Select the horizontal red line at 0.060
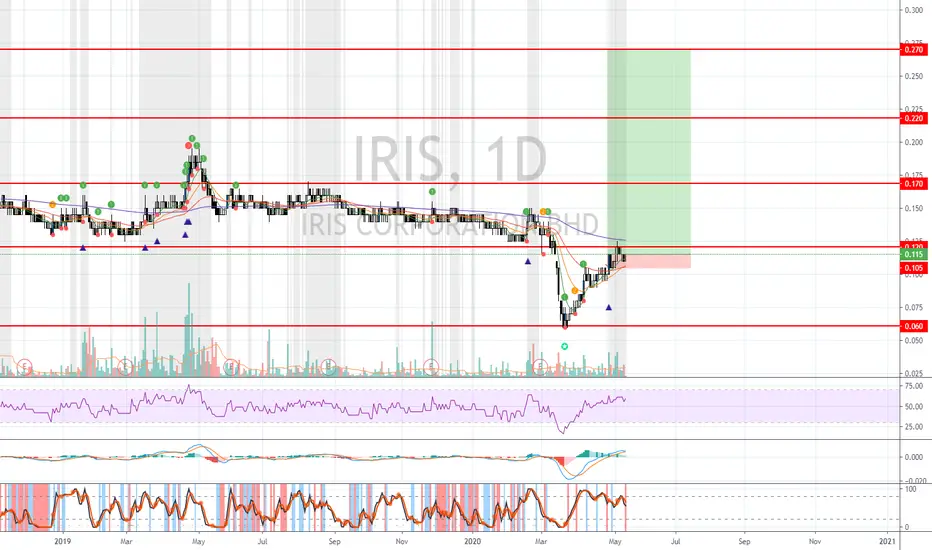The image size is (932, 550). coord(450,325)
